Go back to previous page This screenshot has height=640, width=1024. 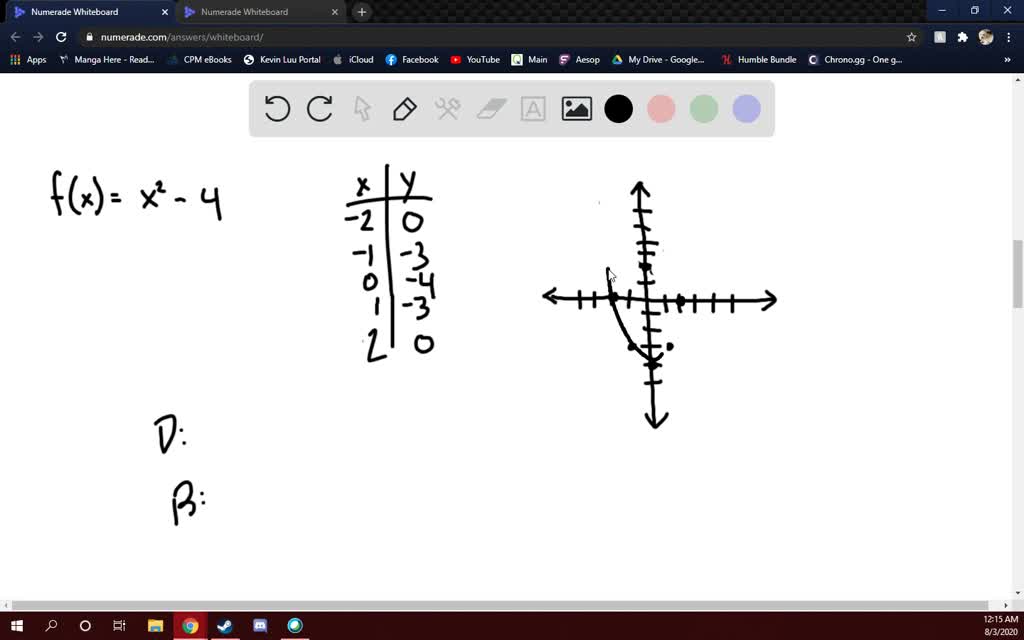[x=16, y=37]
